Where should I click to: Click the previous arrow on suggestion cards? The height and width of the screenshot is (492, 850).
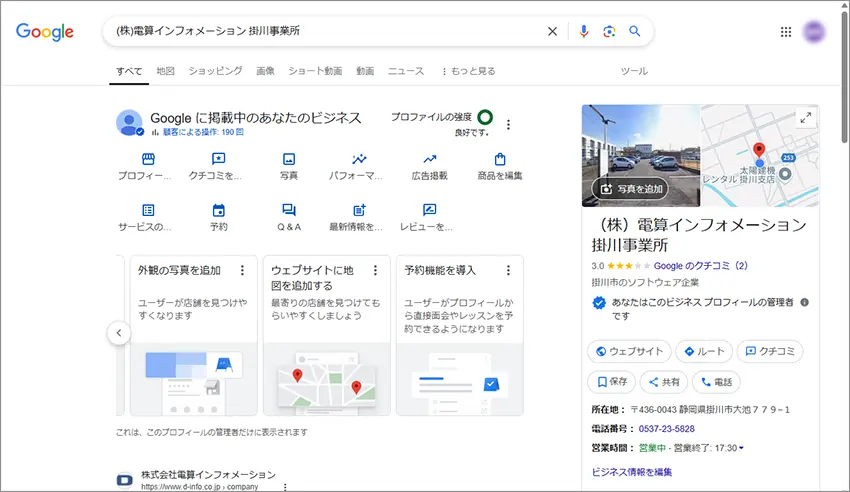(119, 333)
